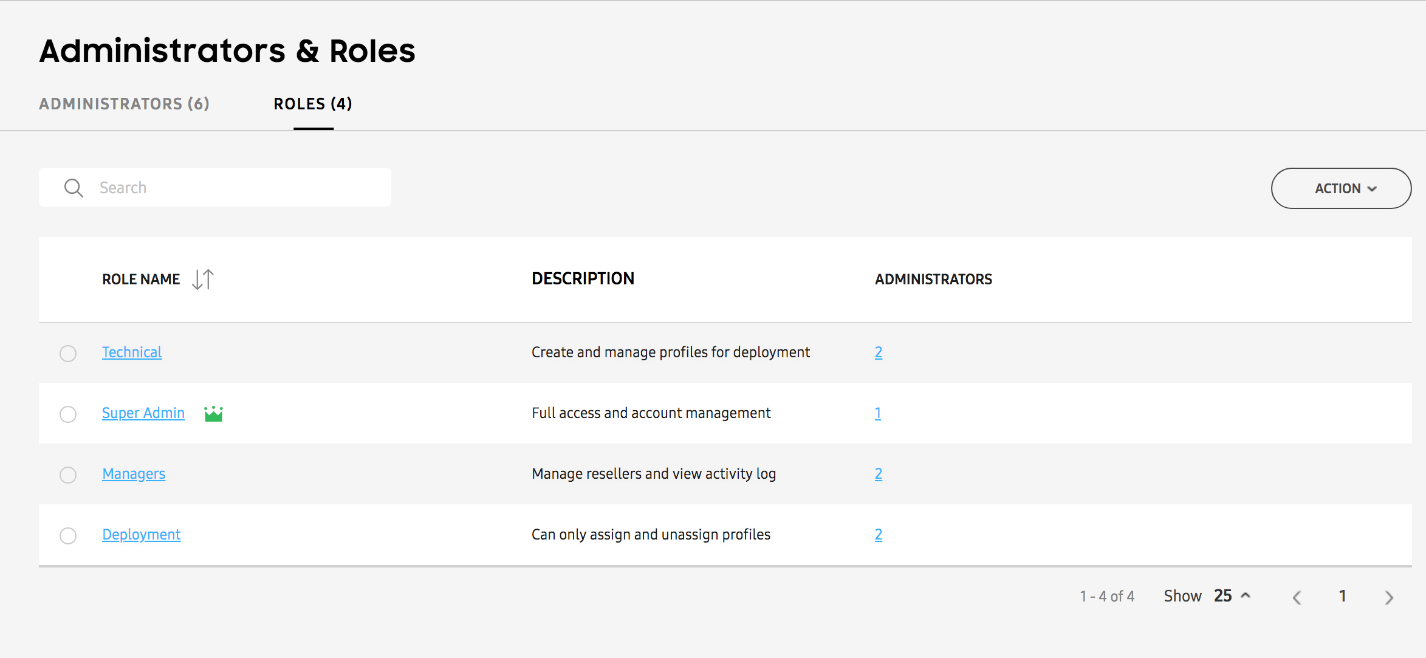Open the Super Admin role link
This screenshot has height=658, width=1426.
pyautogui.click(x=143, y=413)
